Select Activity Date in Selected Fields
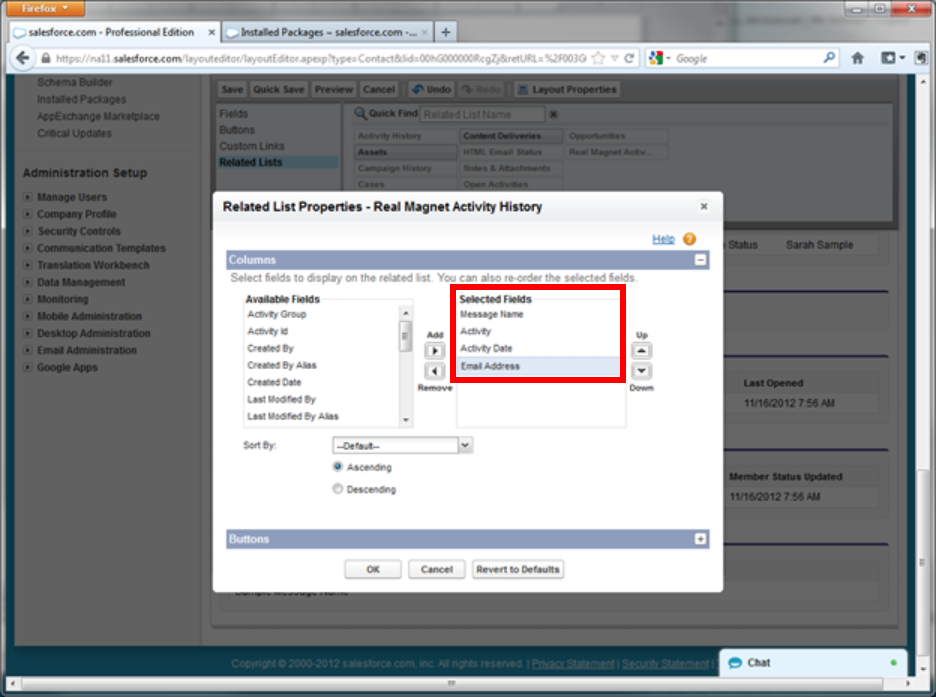Viewport: 936px width, 697px height. point(486,348)
